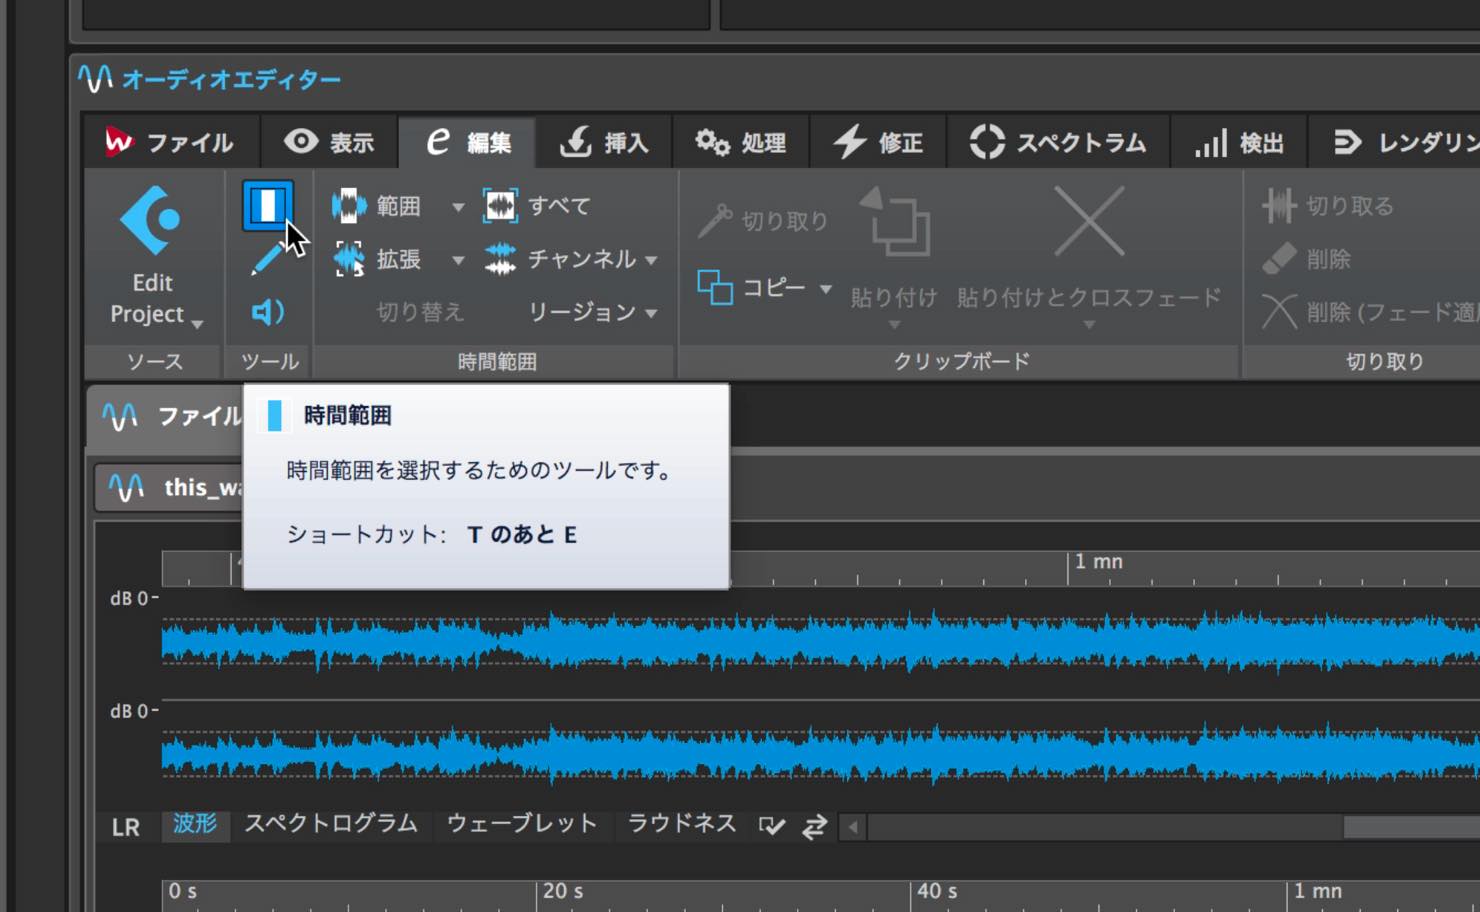Open the 検出 analyze tab
This screenshot has height=912, width=1480.
point(1239,143)
